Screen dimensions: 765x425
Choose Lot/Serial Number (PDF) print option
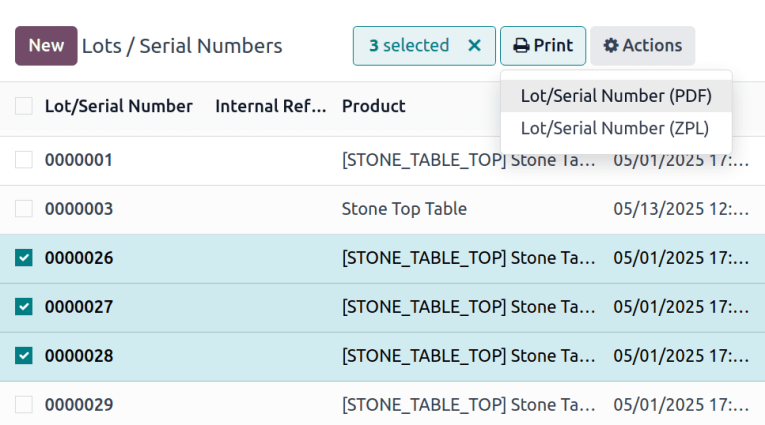pos(615,96)
